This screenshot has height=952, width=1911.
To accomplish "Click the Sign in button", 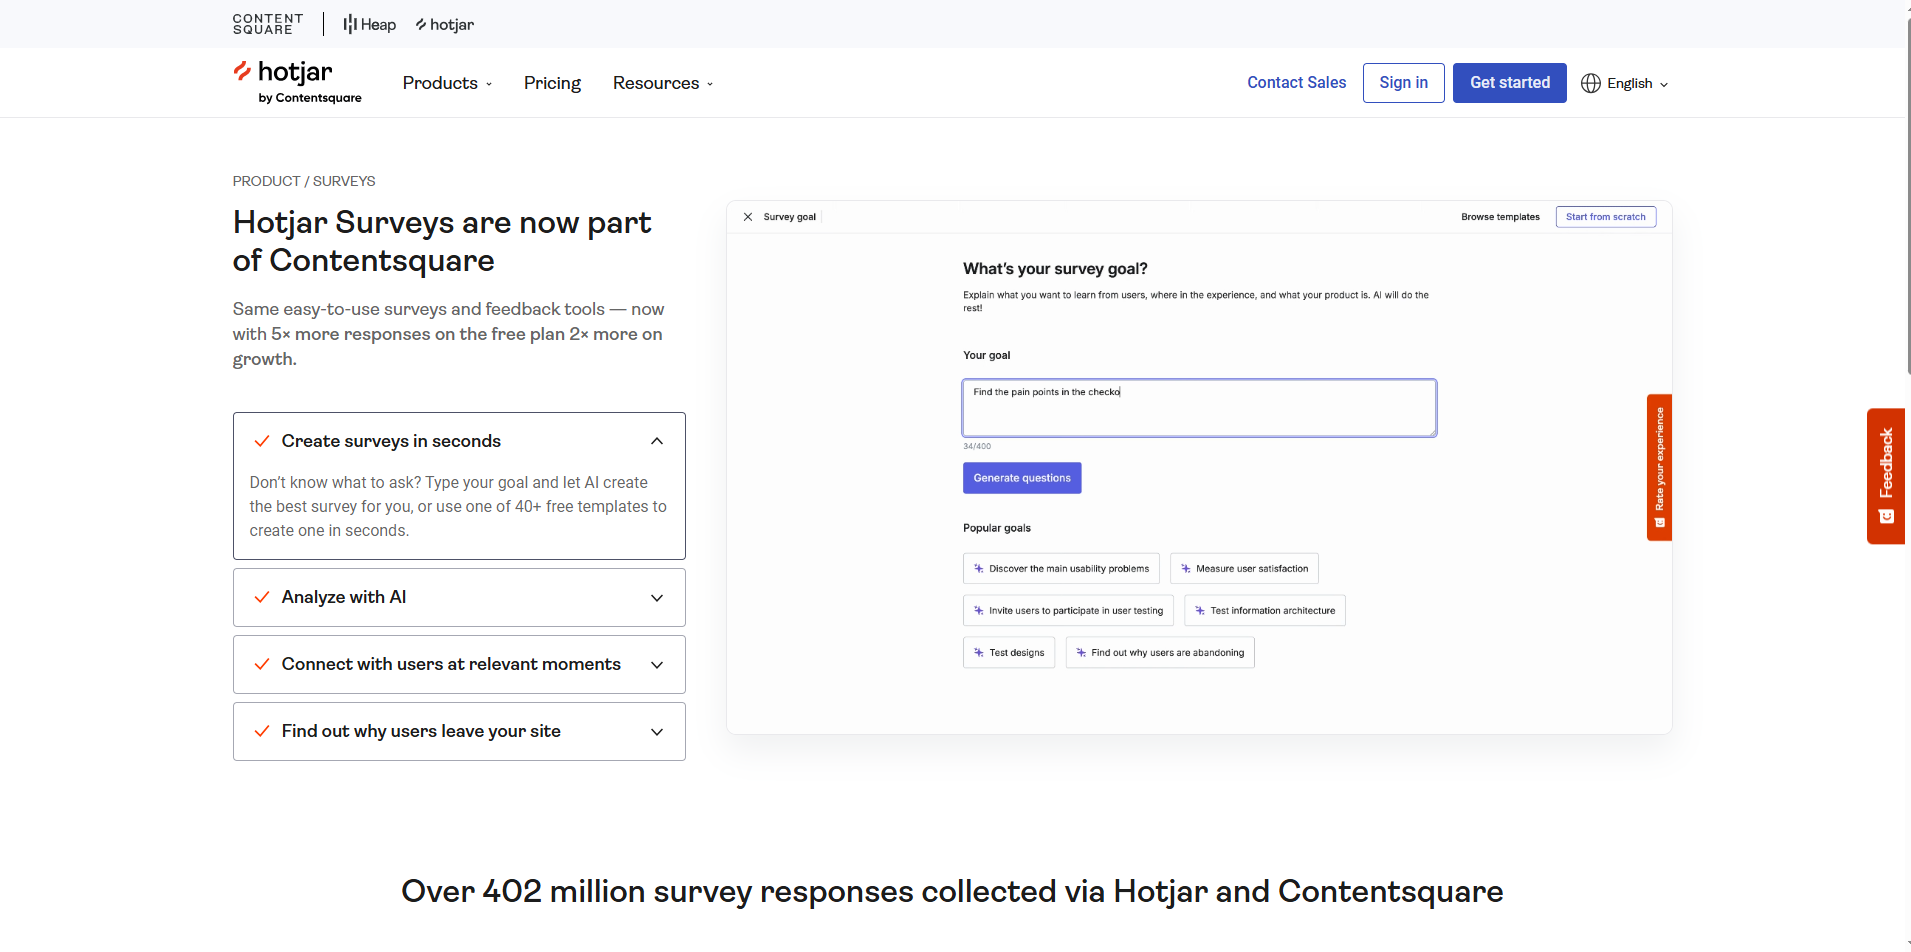I will 1403,83.
